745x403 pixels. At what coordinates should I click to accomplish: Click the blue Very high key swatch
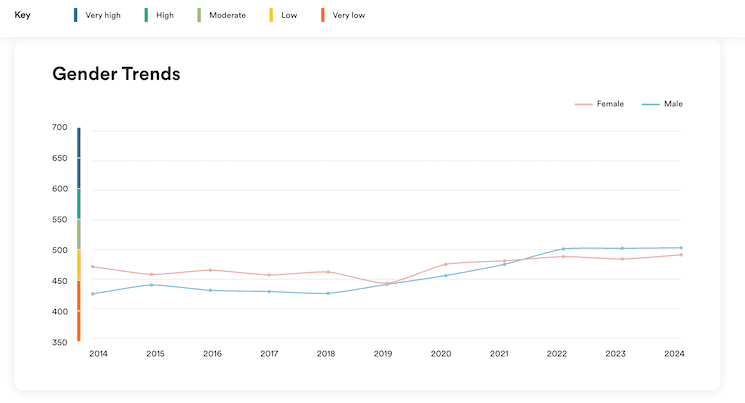76,15
